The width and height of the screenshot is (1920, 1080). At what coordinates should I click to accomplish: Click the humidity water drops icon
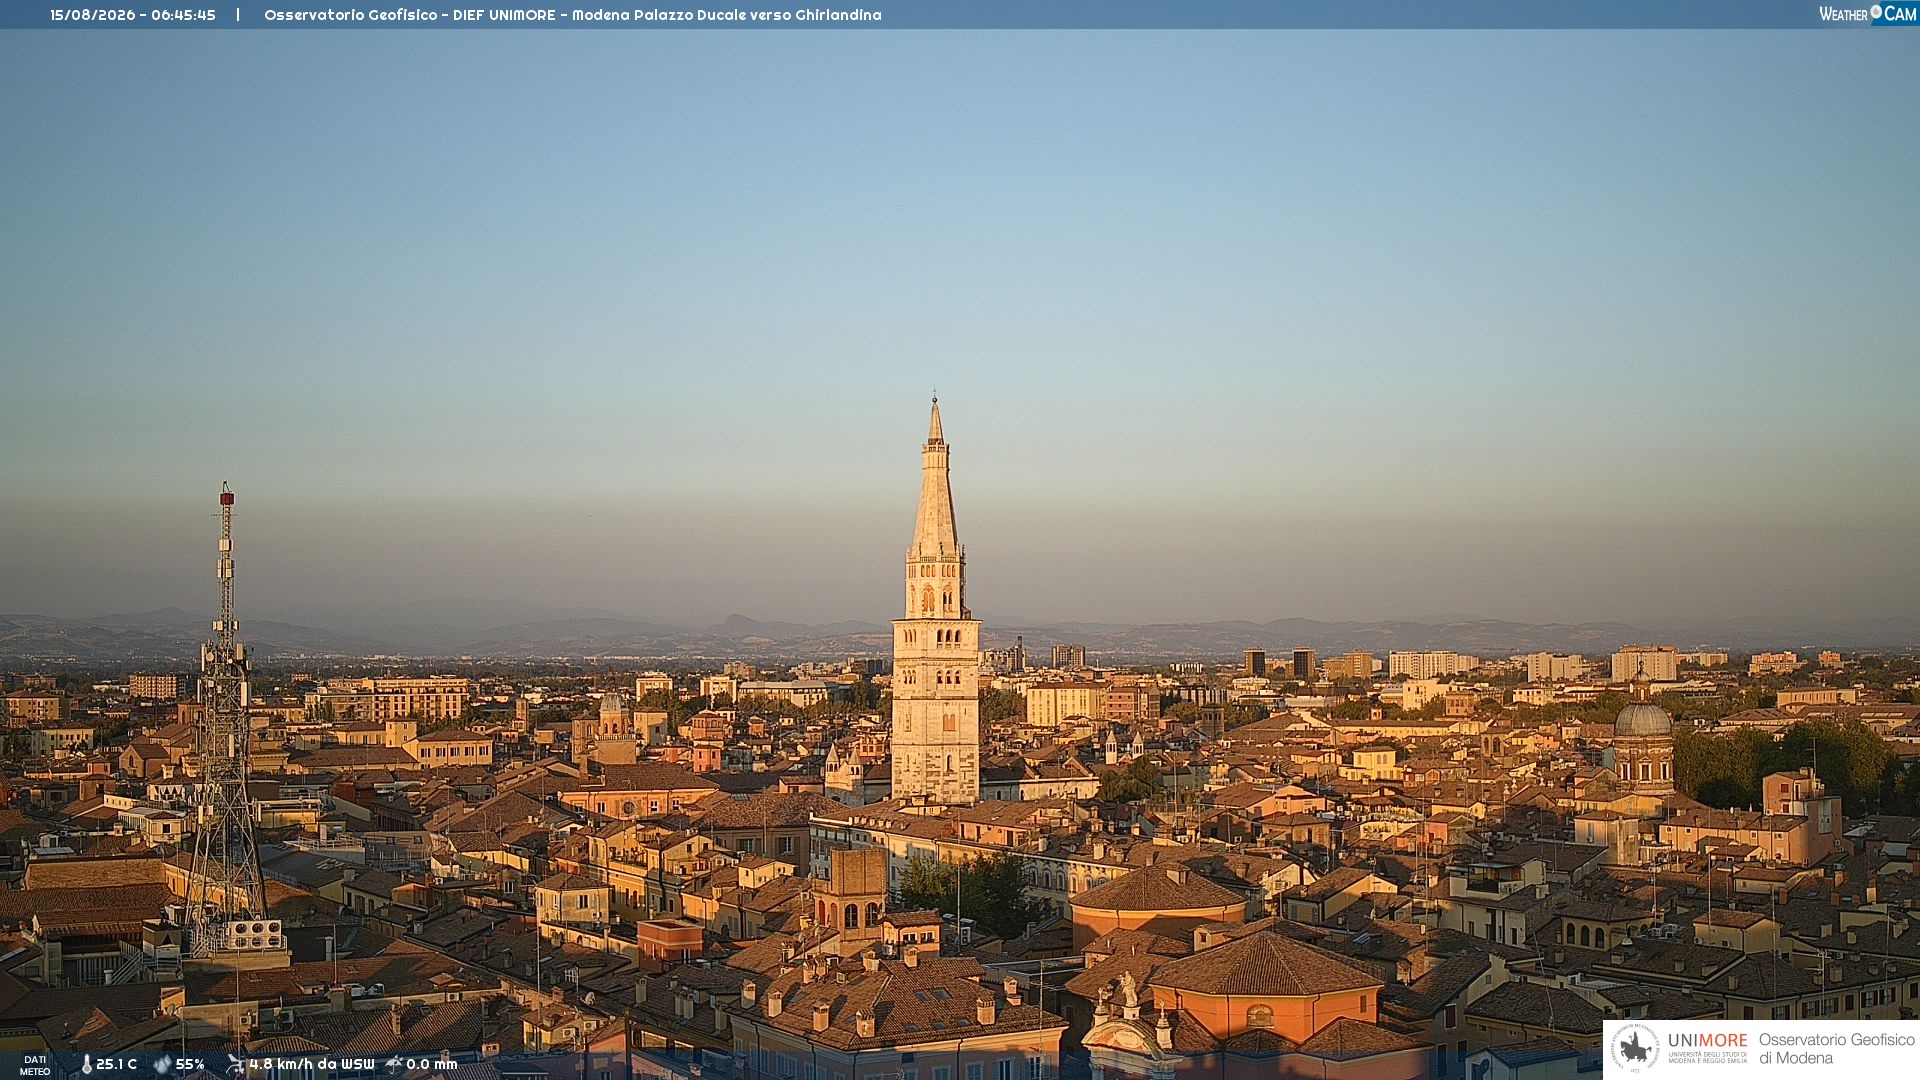(x=162, y=1065)
